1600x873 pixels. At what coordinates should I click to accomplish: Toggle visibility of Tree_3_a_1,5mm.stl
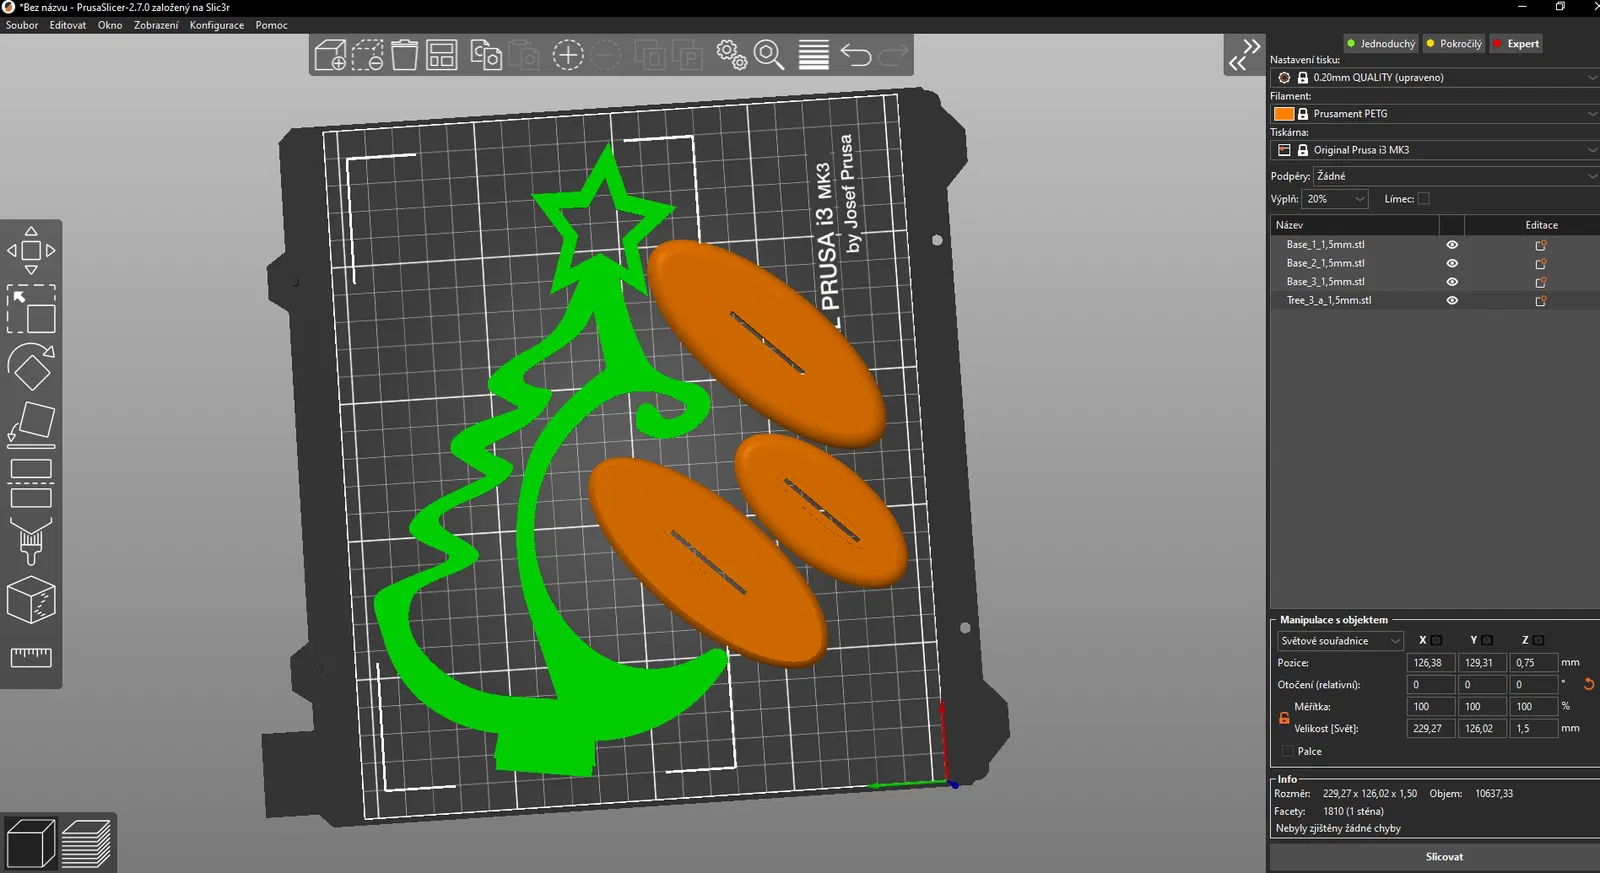(x=1452, y=301)
